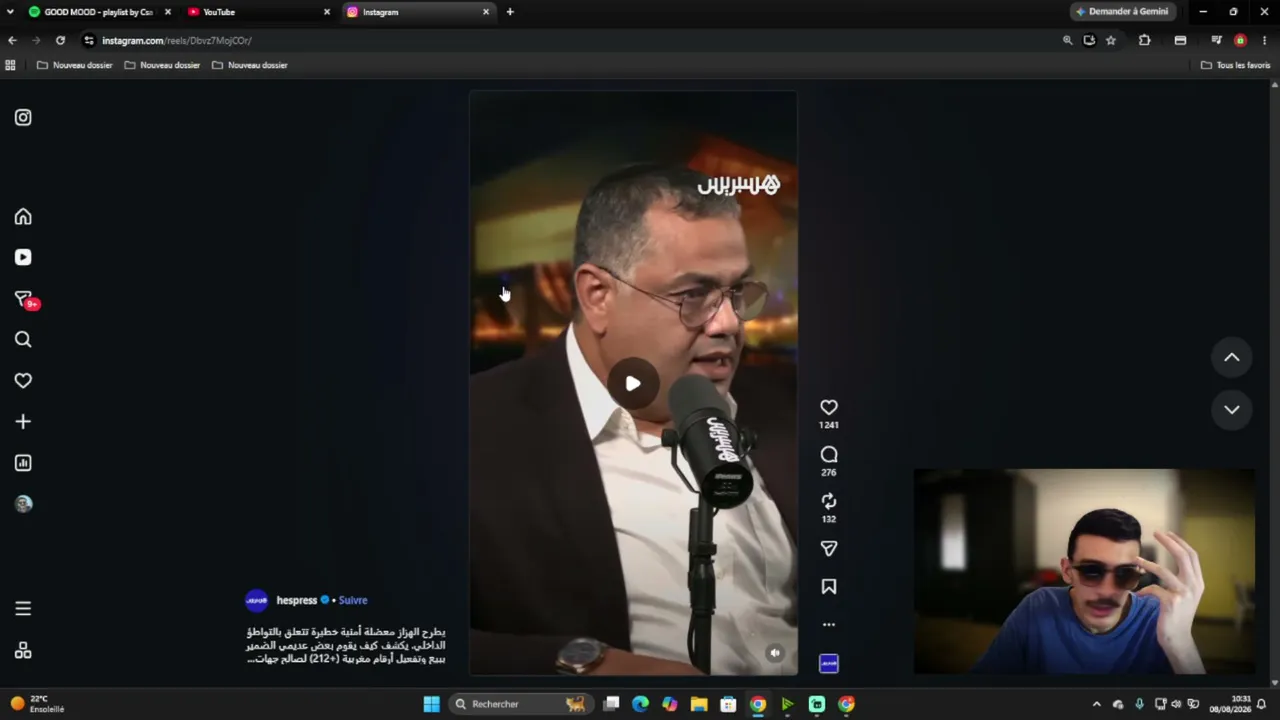Launch Microsoft Edge from the taskbar

pyautogui.click(x=641, y=704)
